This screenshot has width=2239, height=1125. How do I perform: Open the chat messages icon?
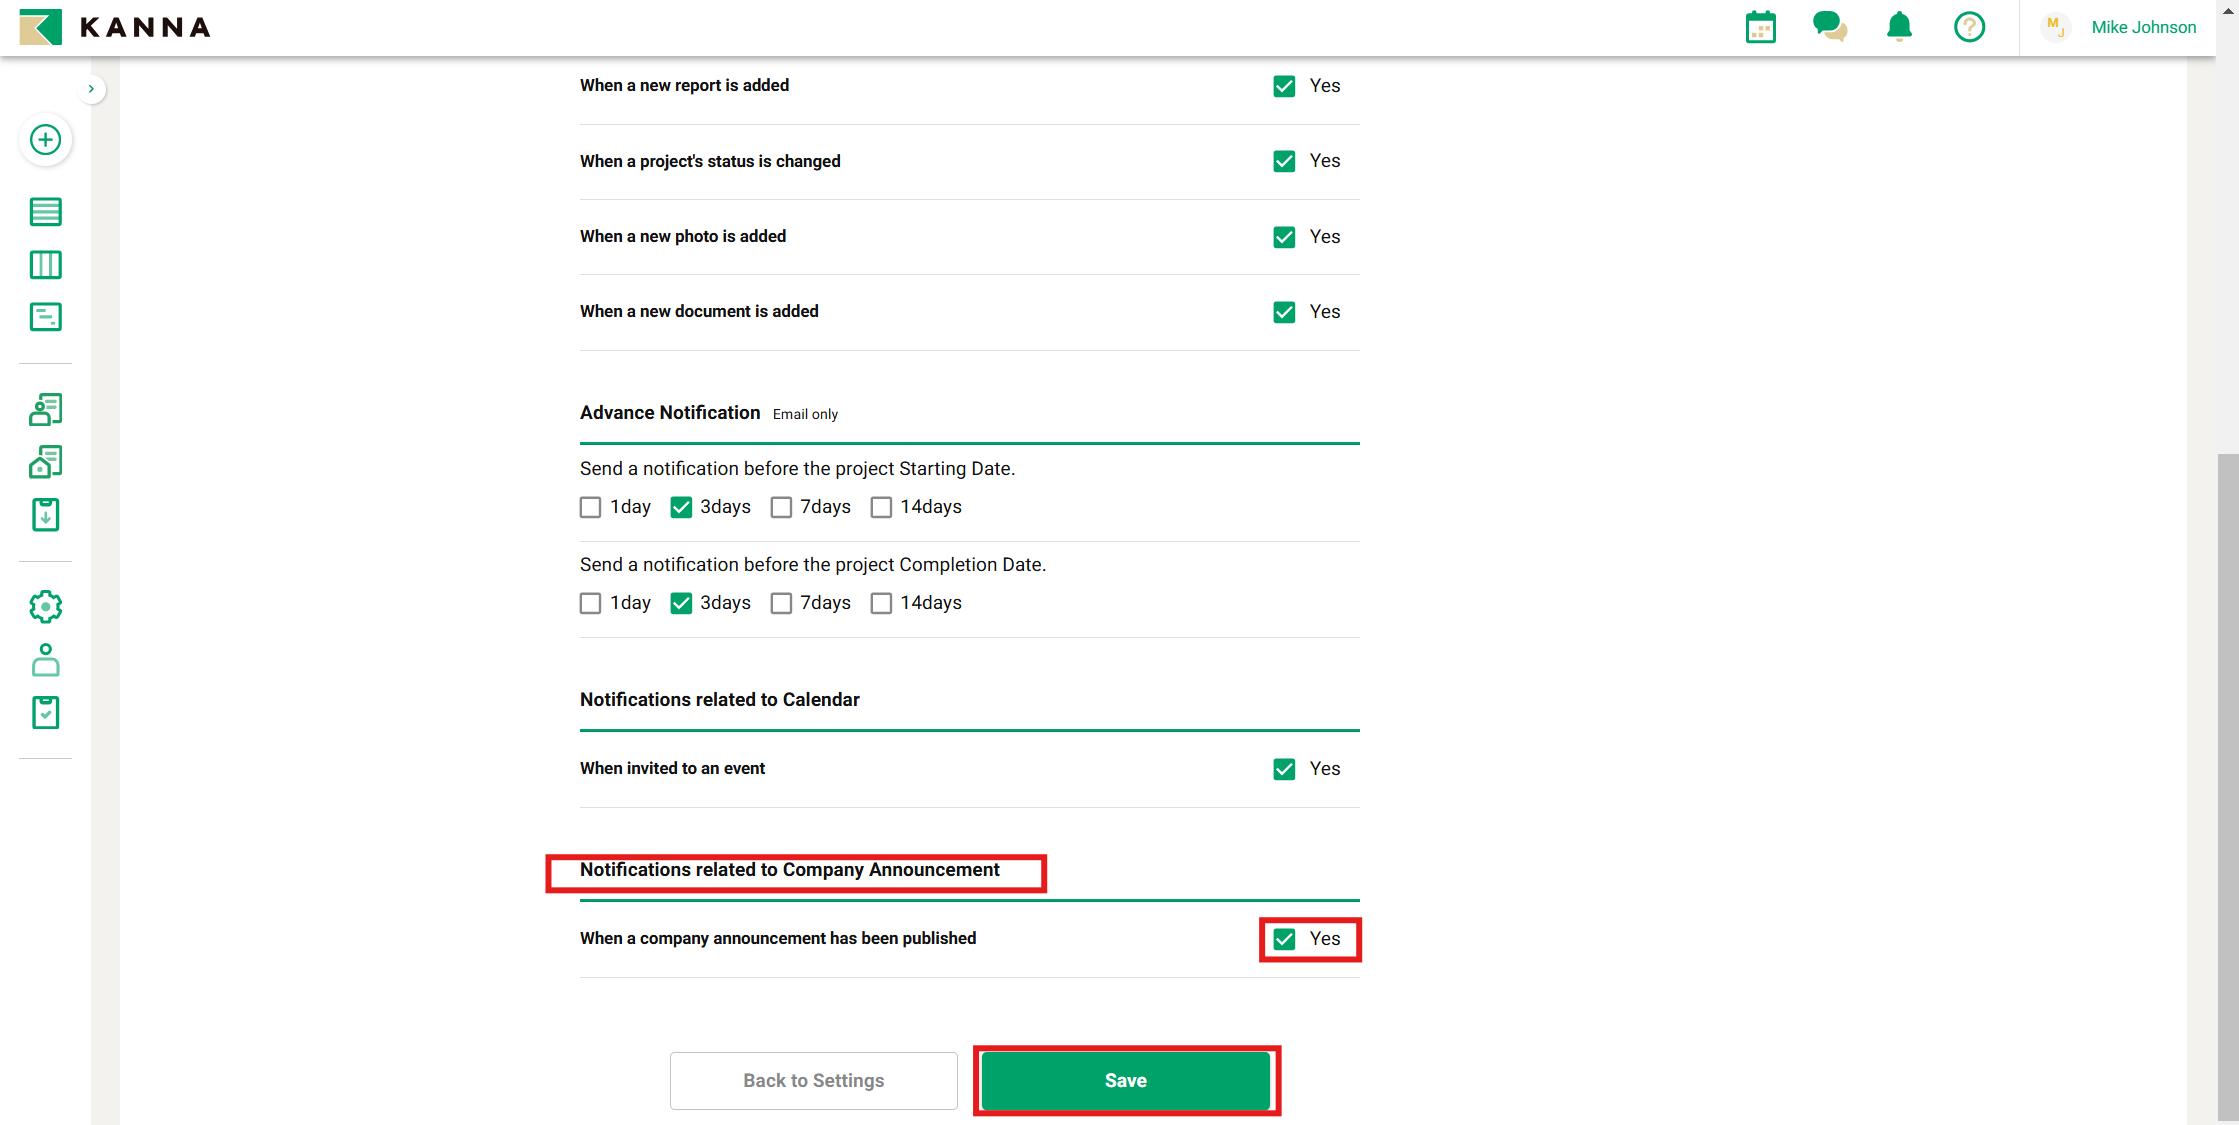[x=1829, y=27]
